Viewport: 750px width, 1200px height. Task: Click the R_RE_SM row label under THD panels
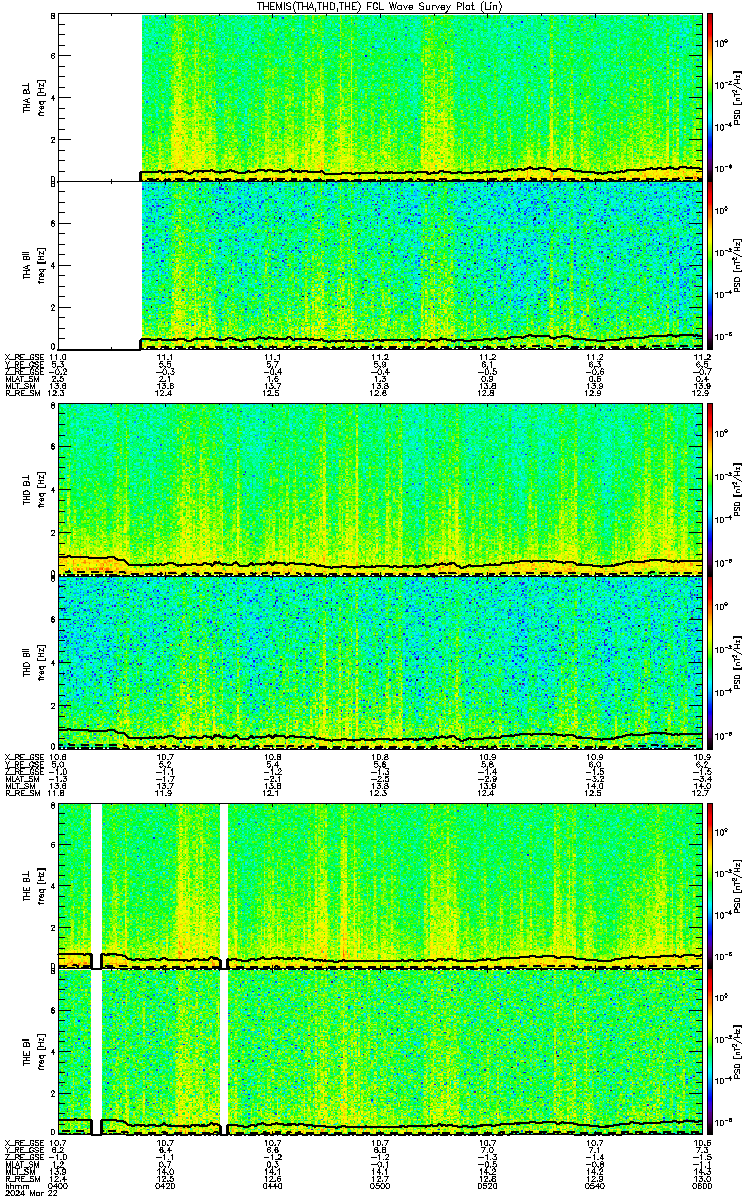click(x=21, y=793)
